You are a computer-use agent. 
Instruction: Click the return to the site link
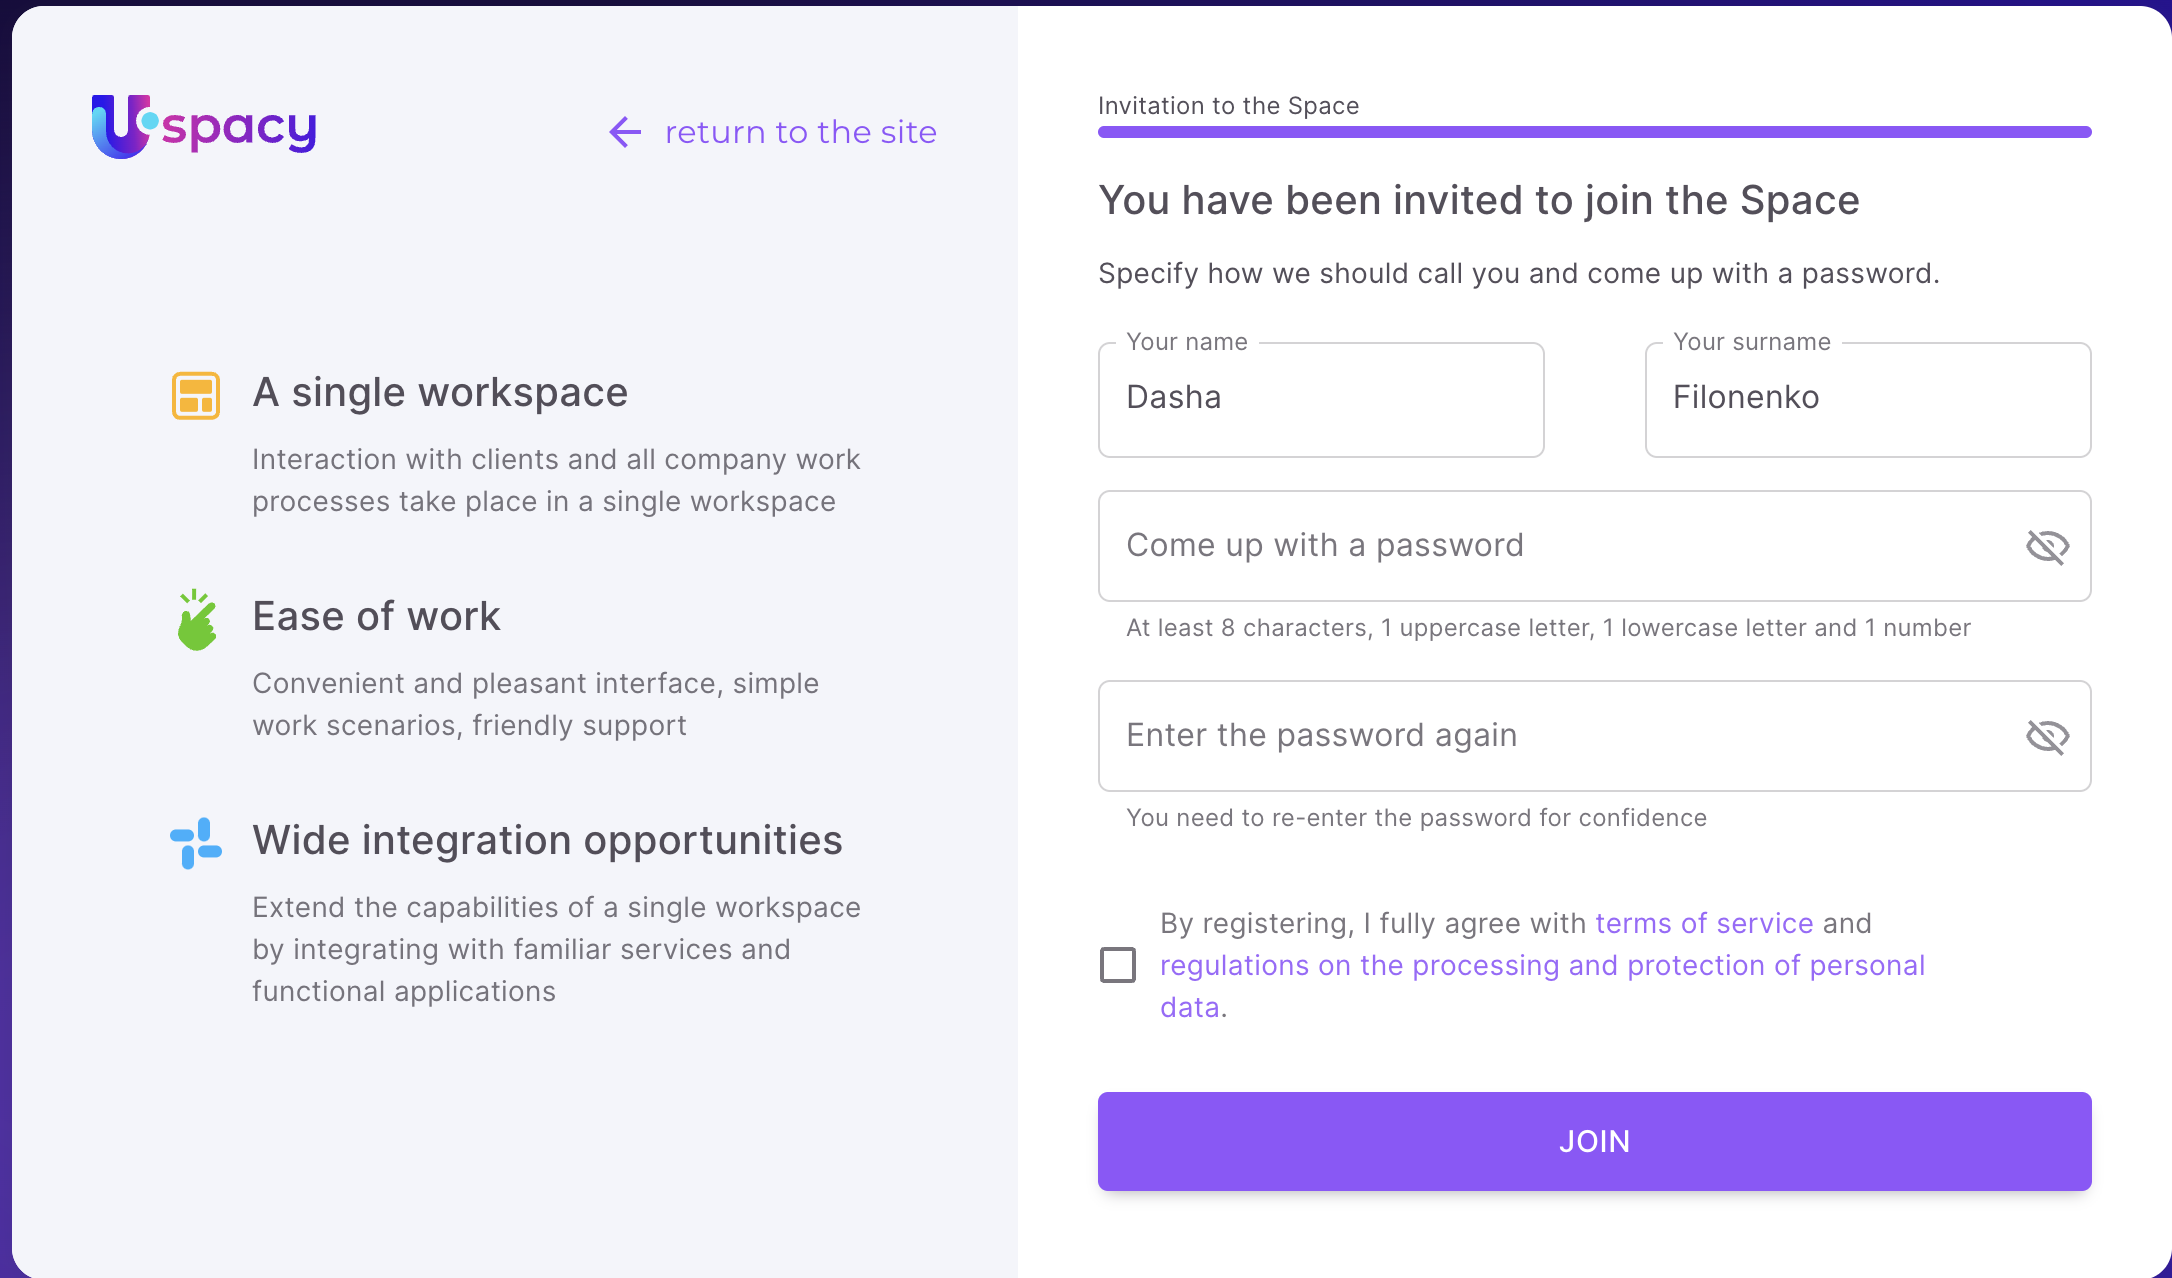(x=800, y=132)
